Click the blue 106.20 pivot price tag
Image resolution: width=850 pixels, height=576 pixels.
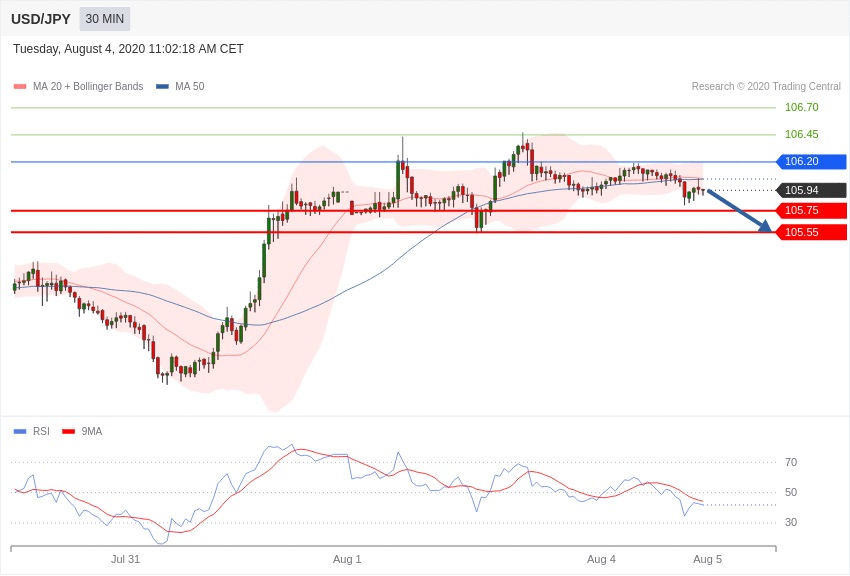[811, 161]
